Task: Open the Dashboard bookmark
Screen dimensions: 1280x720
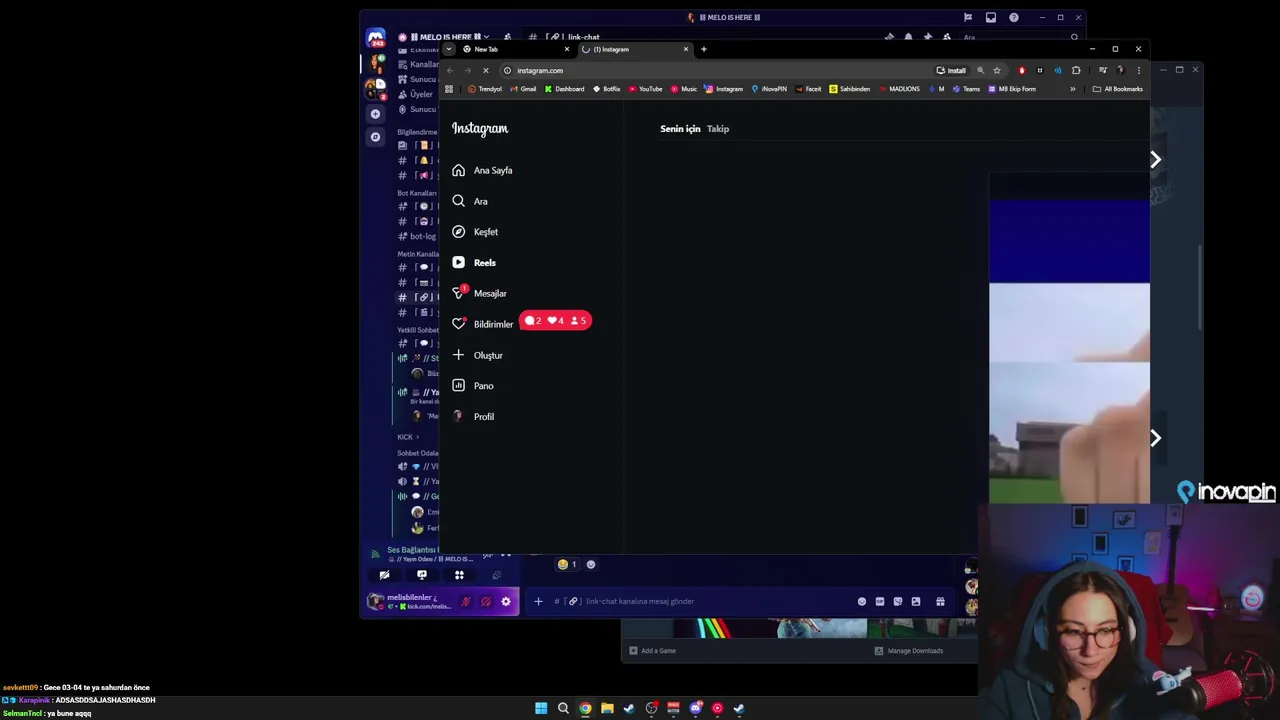Action: [x=564, y=89]
